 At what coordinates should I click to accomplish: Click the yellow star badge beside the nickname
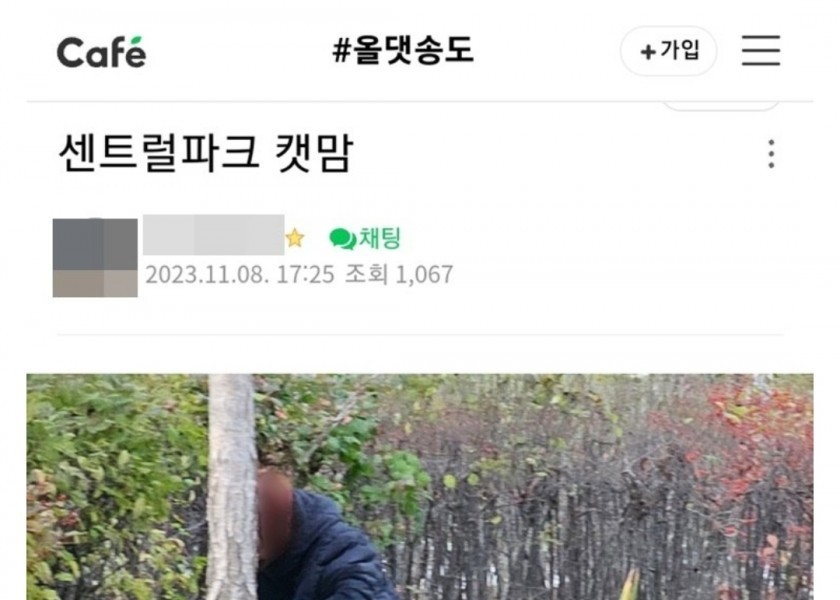(x=295, y=238)
